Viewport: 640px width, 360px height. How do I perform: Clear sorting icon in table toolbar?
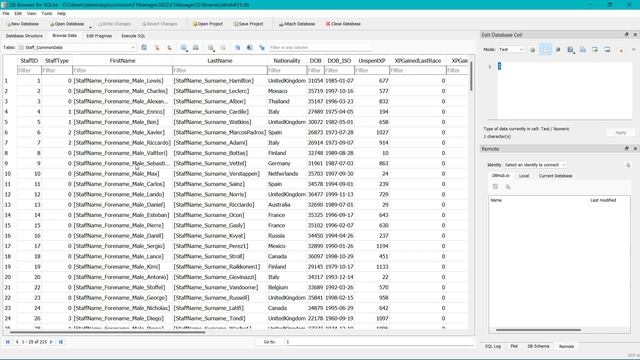(x=169, y=48)
